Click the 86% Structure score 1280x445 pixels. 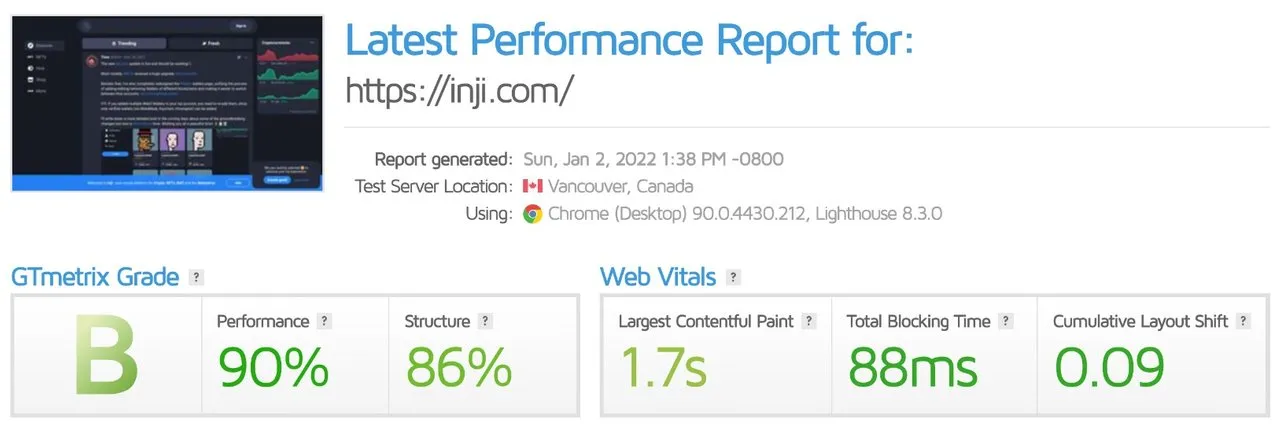coord(458,367)
